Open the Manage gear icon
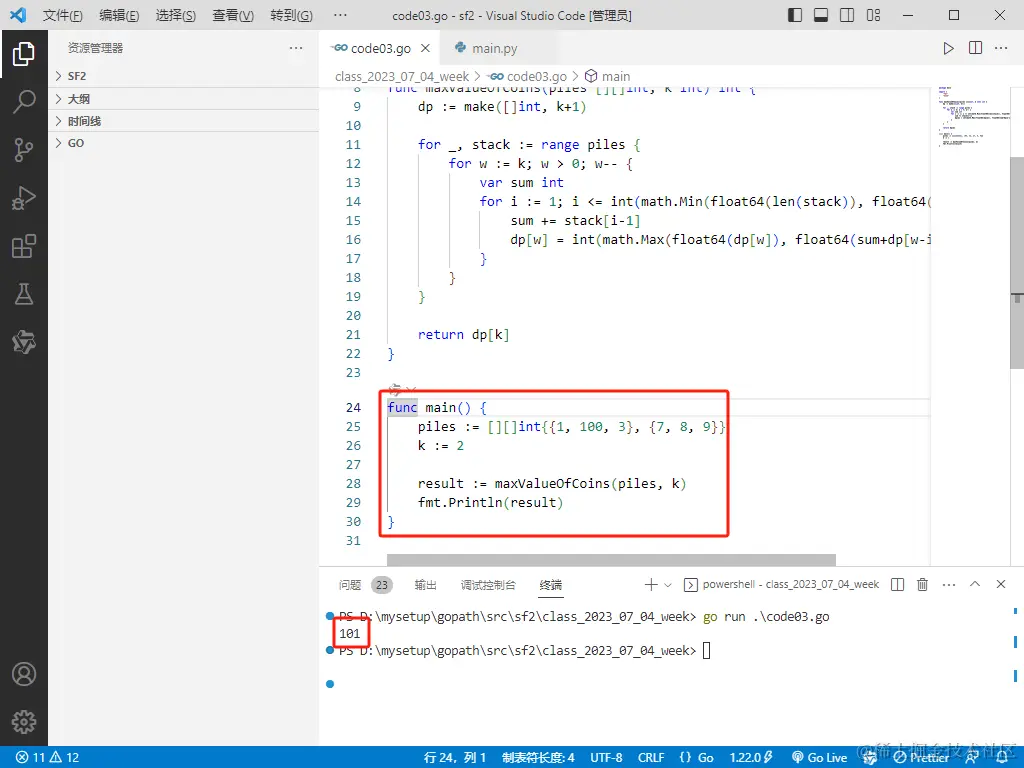The width and height of the screenshot is (1024, 768). [x=24, y=722]
